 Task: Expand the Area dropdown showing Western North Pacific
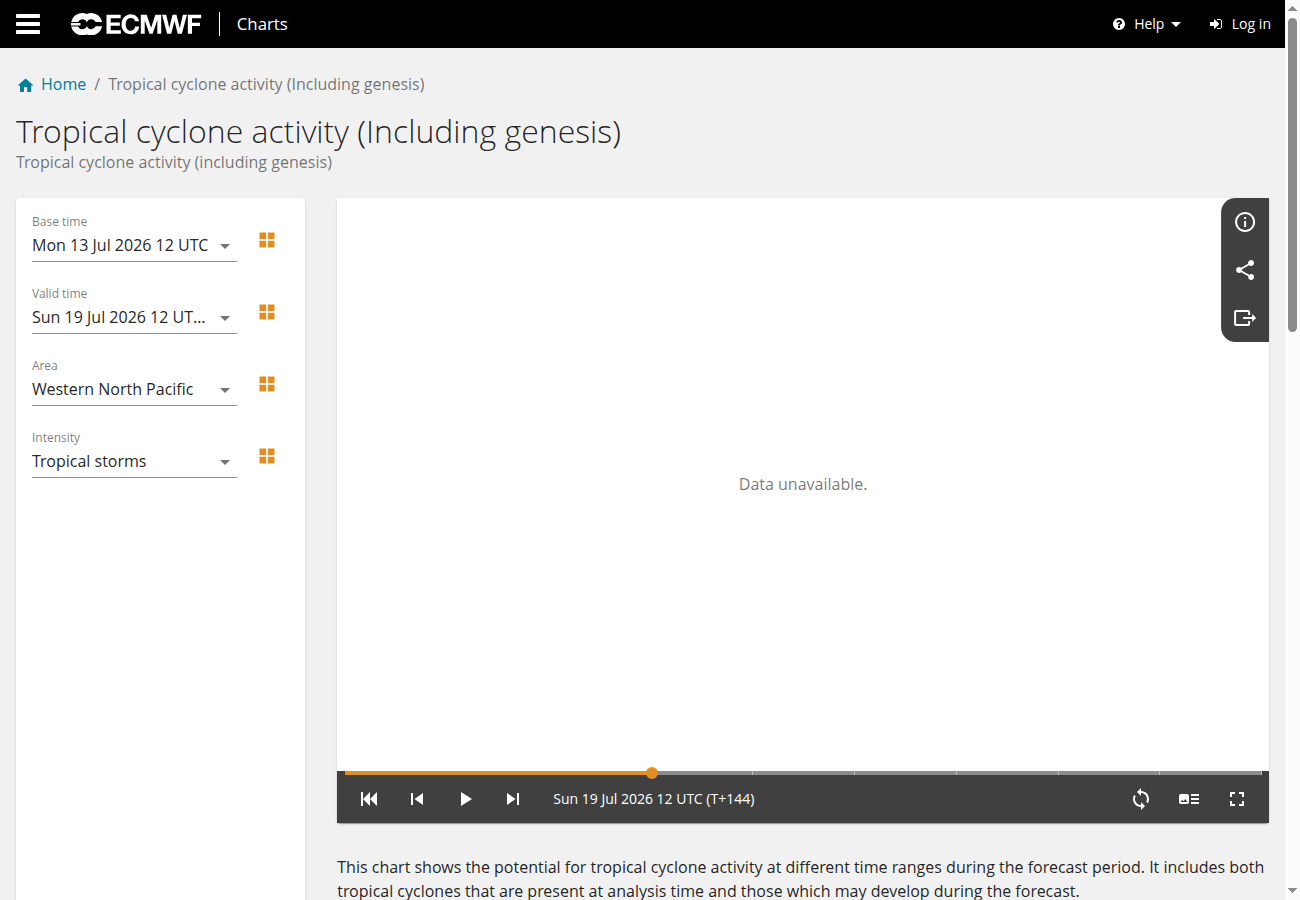click(134, 390)
